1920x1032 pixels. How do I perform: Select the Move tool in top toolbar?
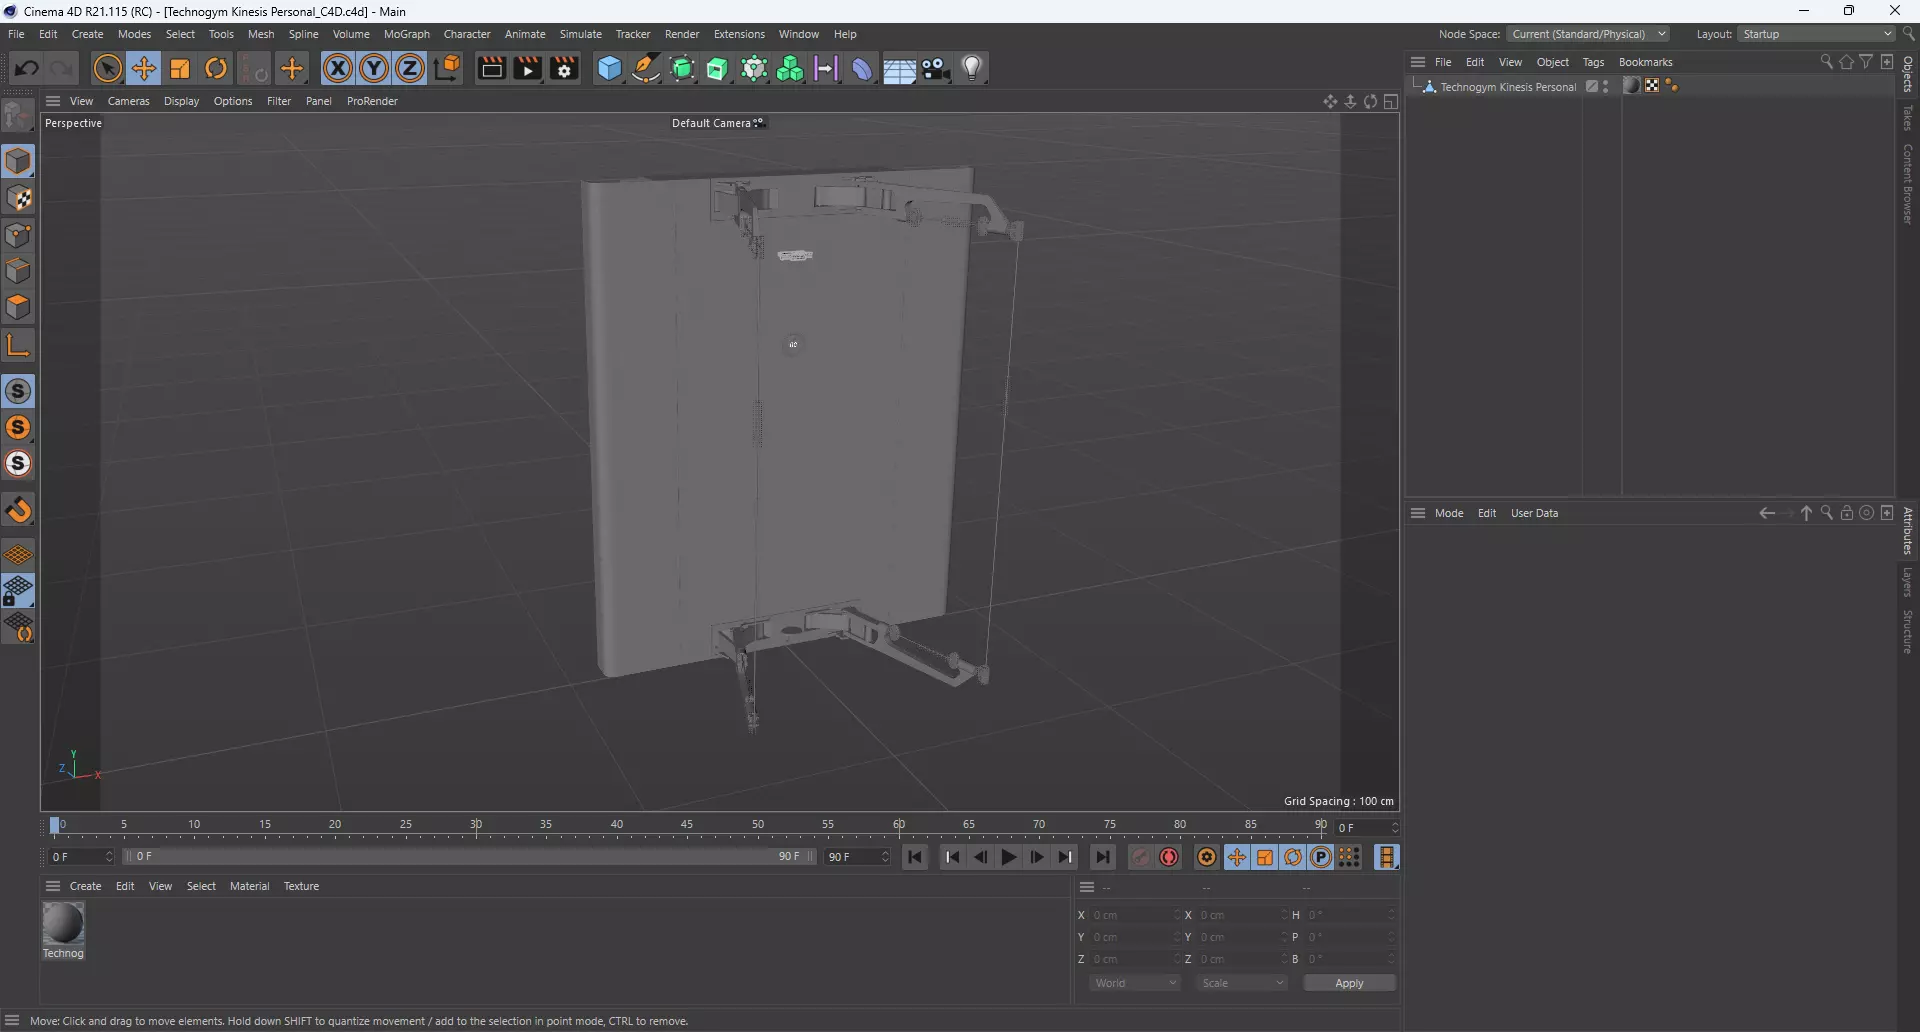144,68
